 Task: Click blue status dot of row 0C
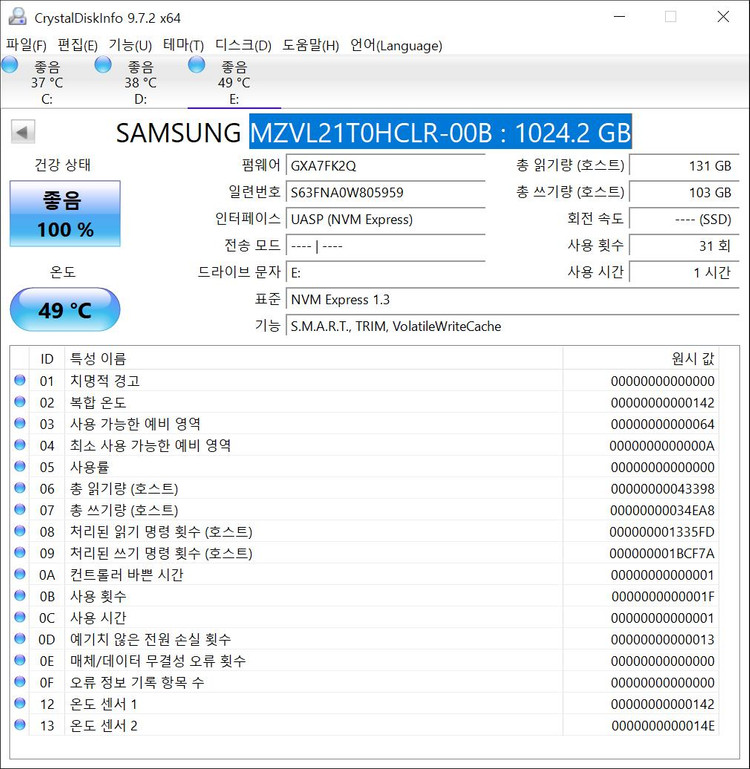[20, 617]
